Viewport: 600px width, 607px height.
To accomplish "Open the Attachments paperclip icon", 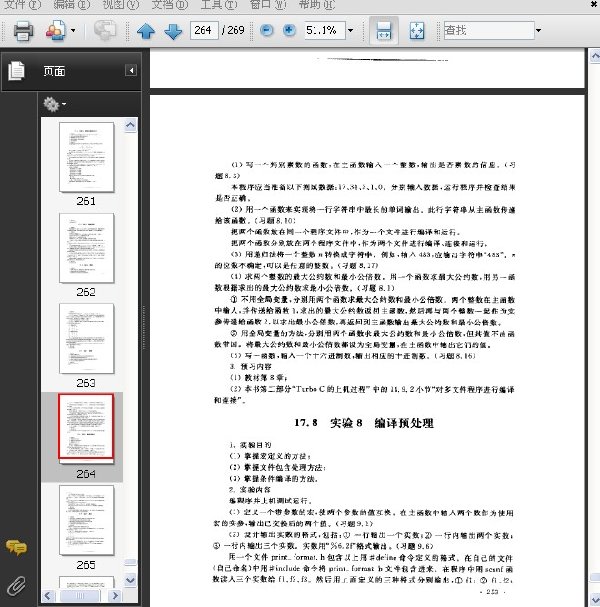I will (16, 586).
